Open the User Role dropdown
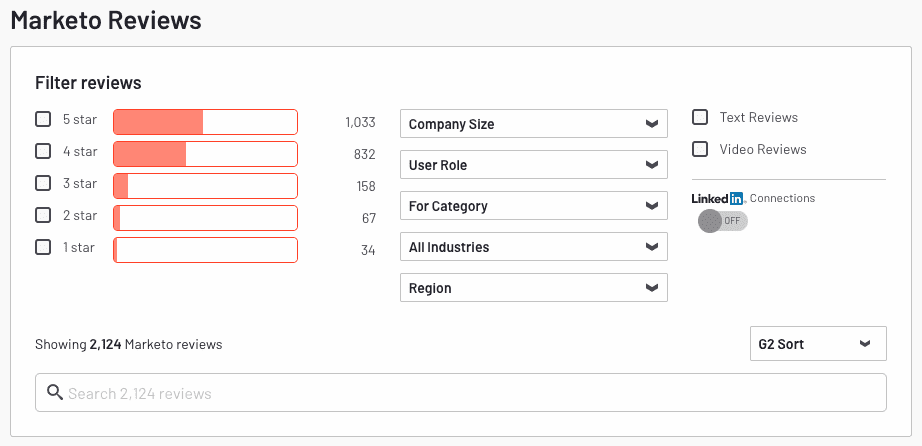922x446 pixels. point(534,165)
